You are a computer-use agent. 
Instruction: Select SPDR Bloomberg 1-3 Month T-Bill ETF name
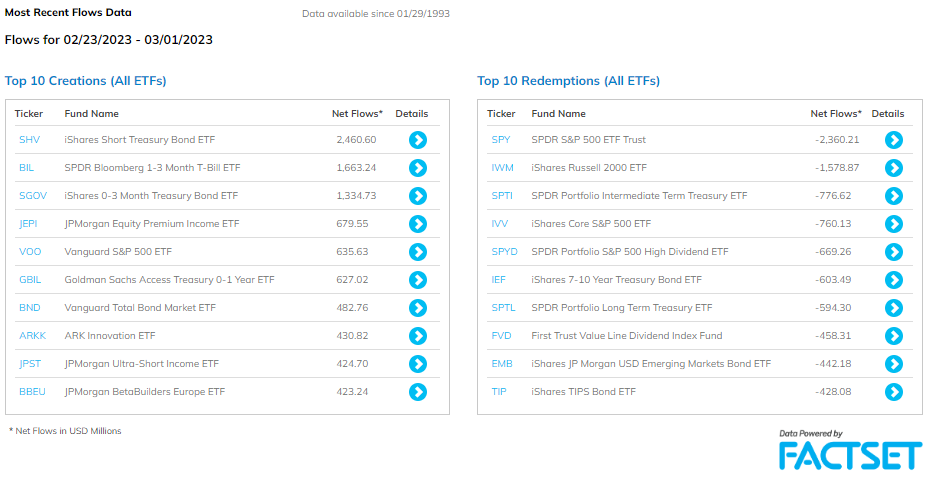(x=153, y=168)
